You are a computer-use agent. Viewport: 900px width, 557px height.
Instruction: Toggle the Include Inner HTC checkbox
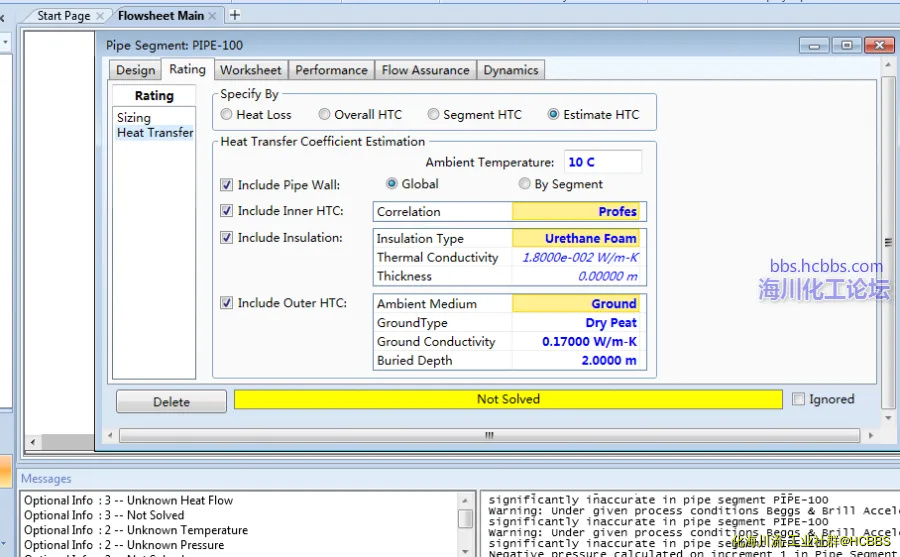coord(227,211)
